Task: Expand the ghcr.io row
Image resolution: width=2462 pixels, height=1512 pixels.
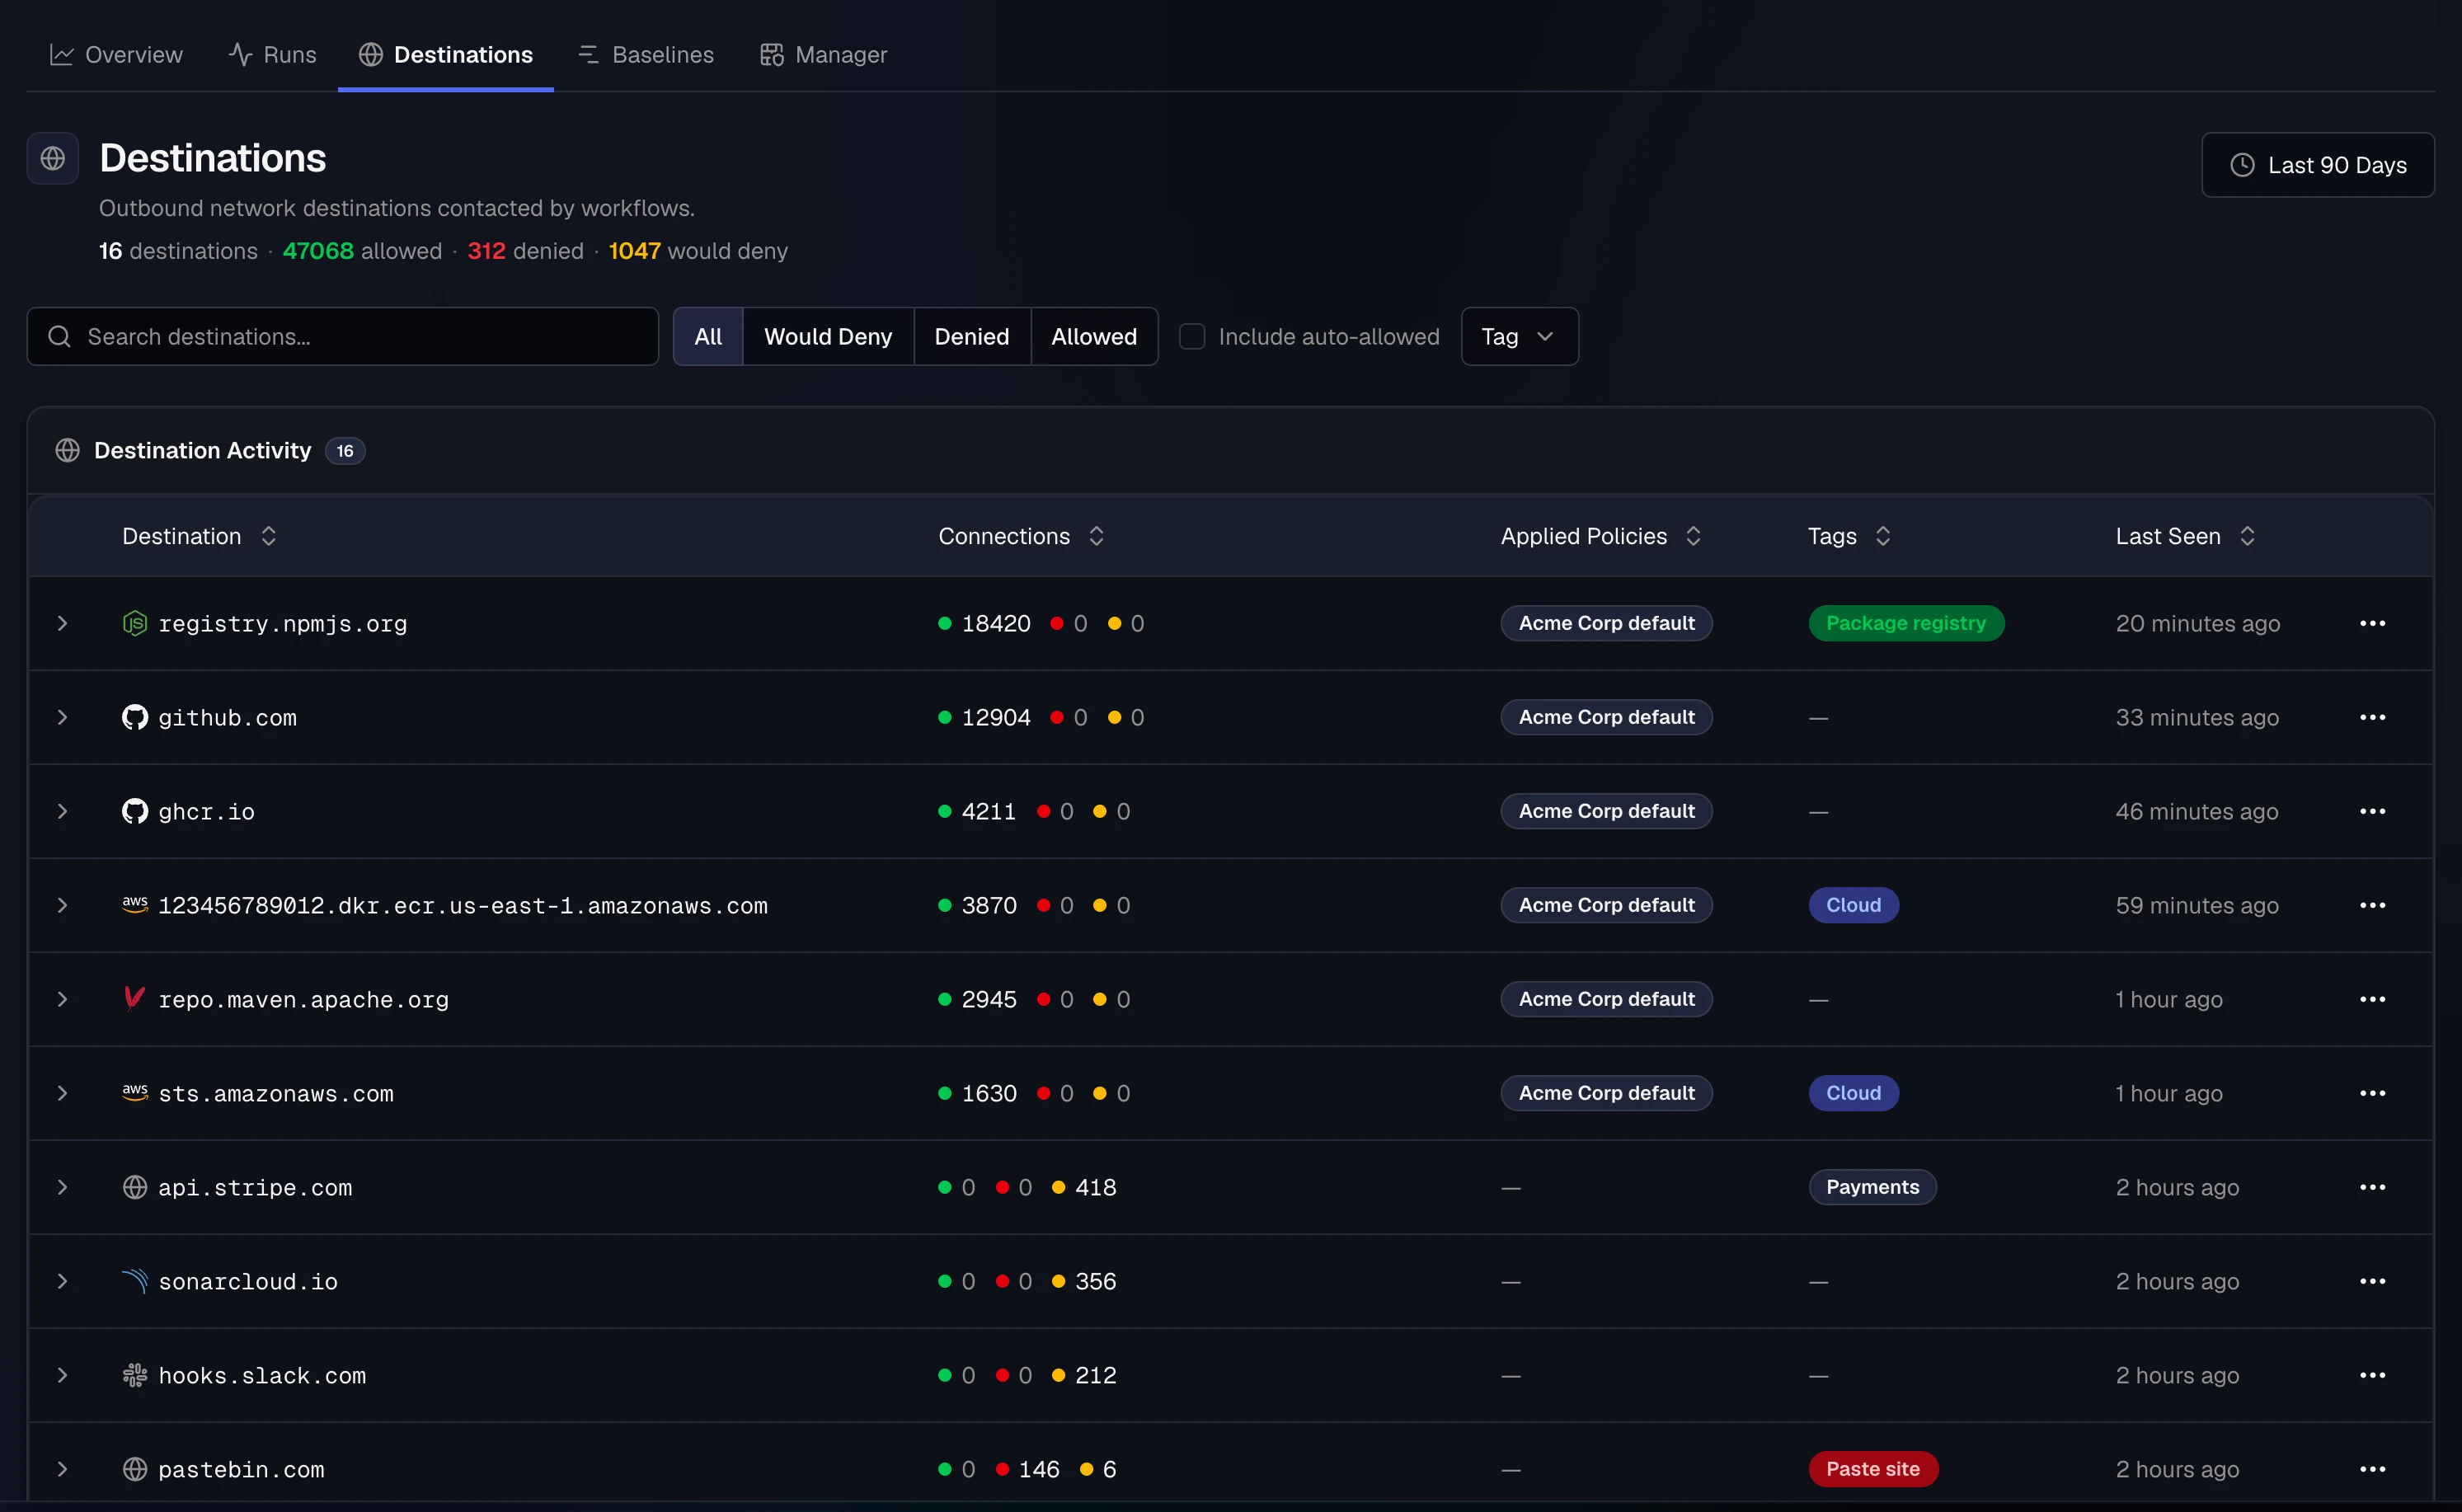Action: coord(62,811)
